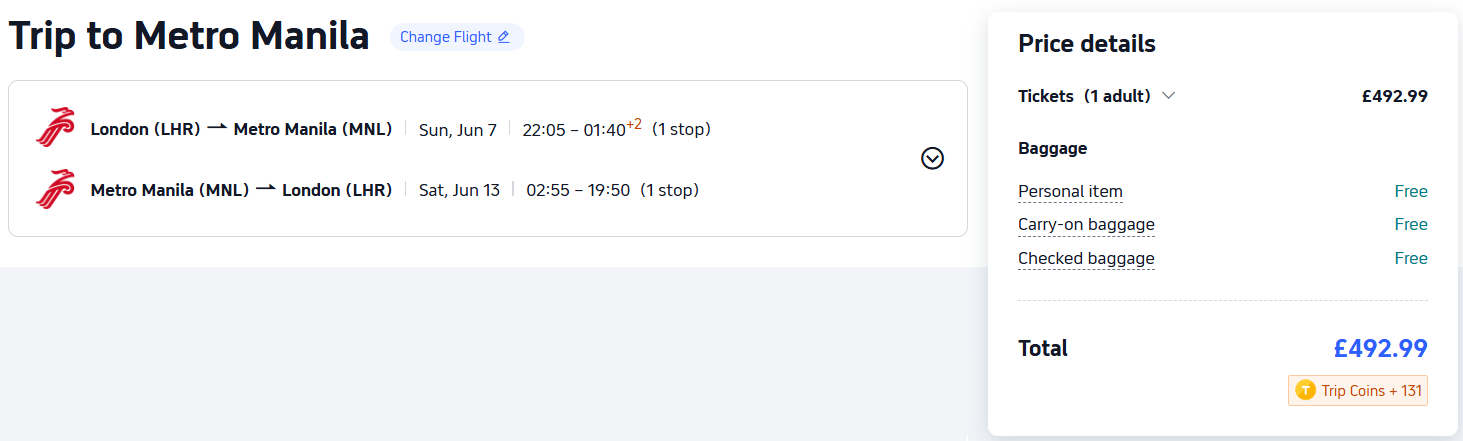The image size is (1463, 441).
Task: Click the +2 day arrival indicator
Action: (634, 124)
